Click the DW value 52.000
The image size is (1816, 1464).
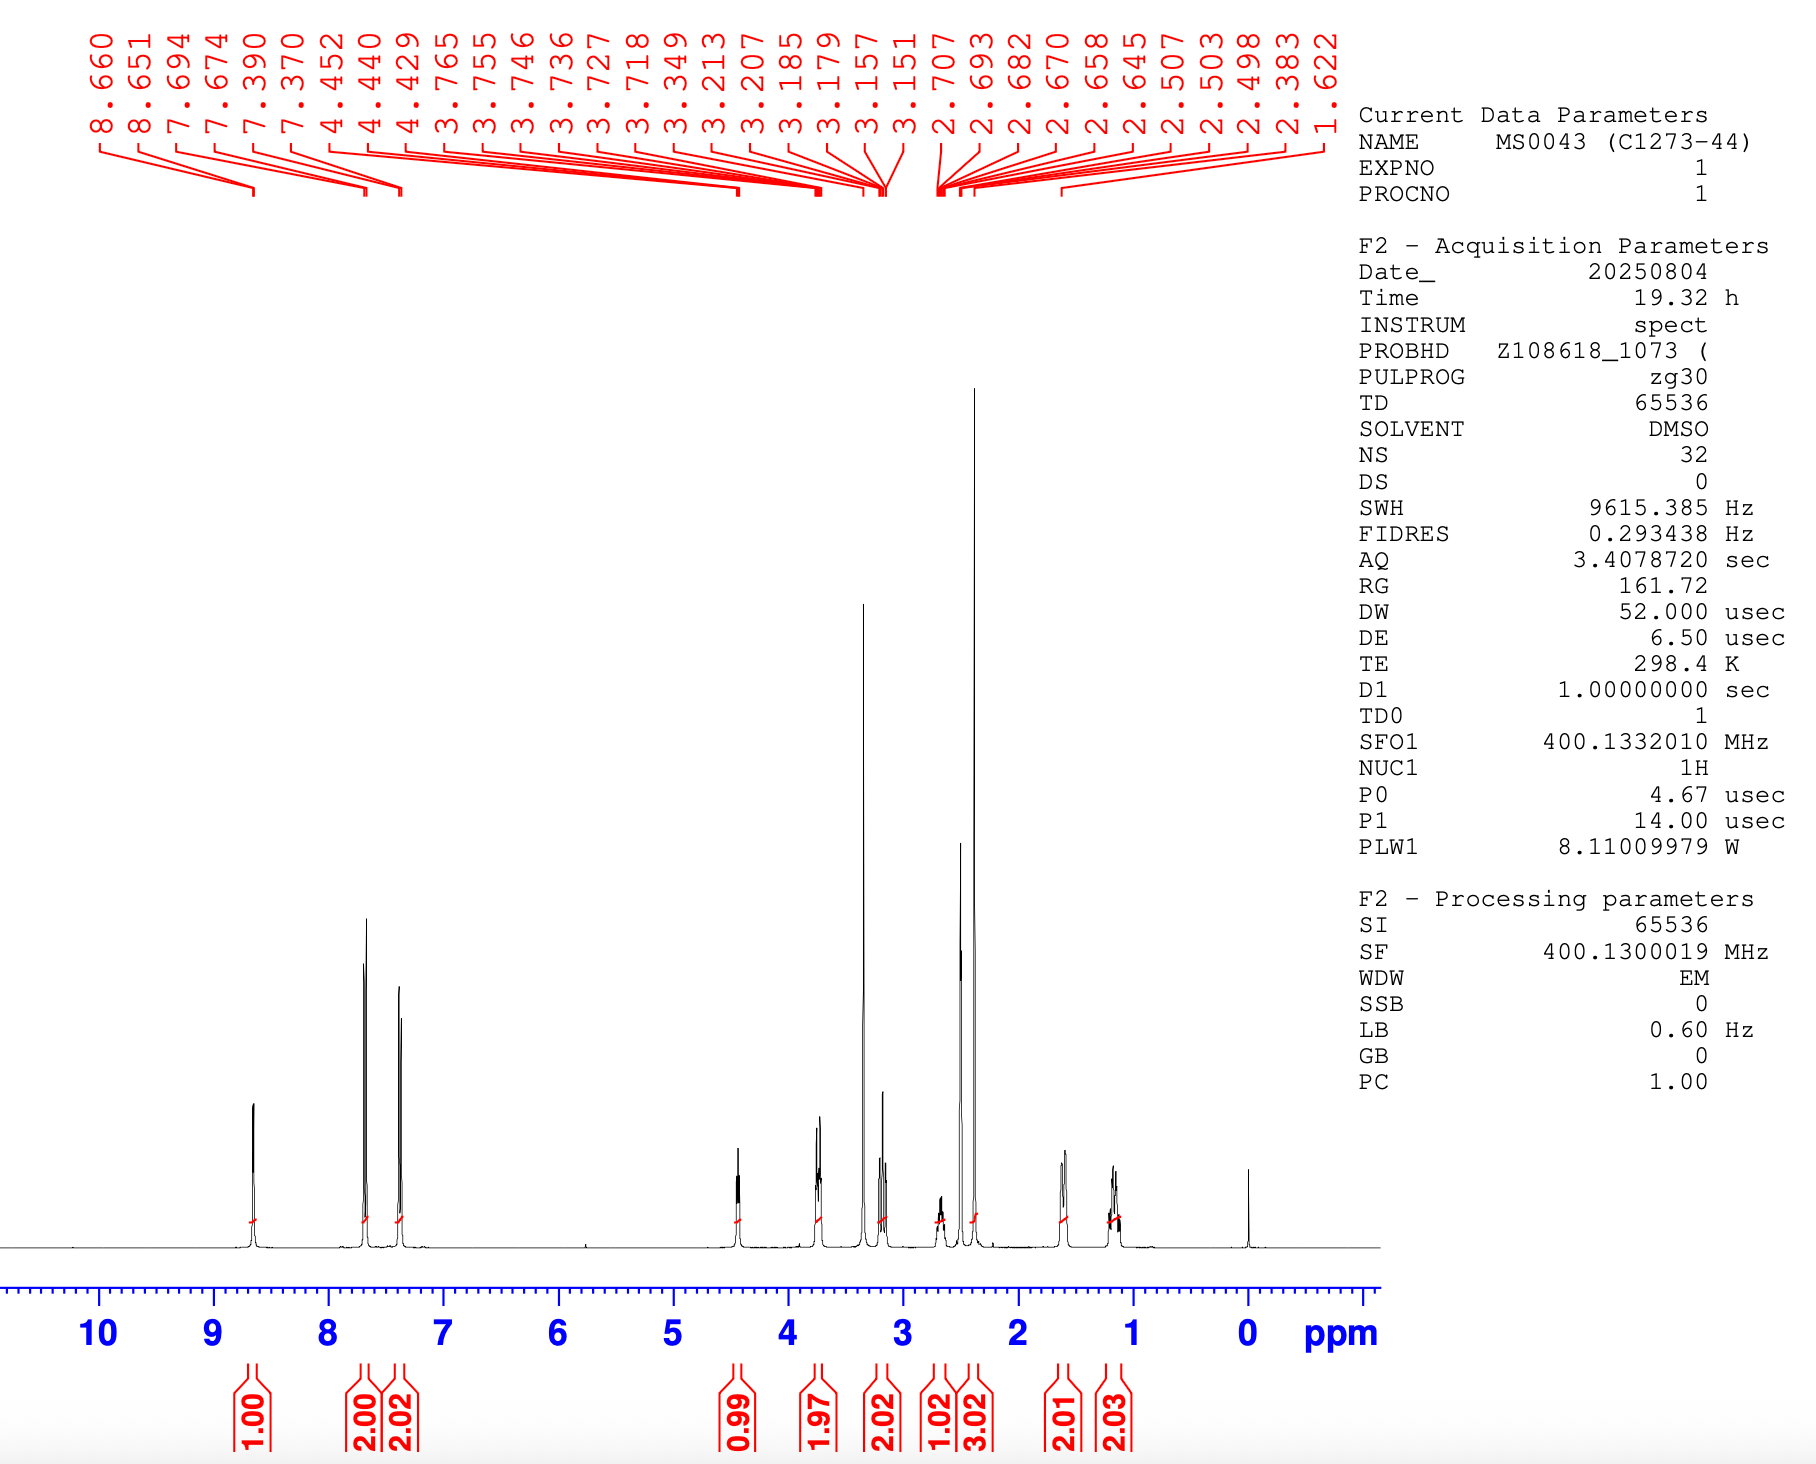[1663, 612]
